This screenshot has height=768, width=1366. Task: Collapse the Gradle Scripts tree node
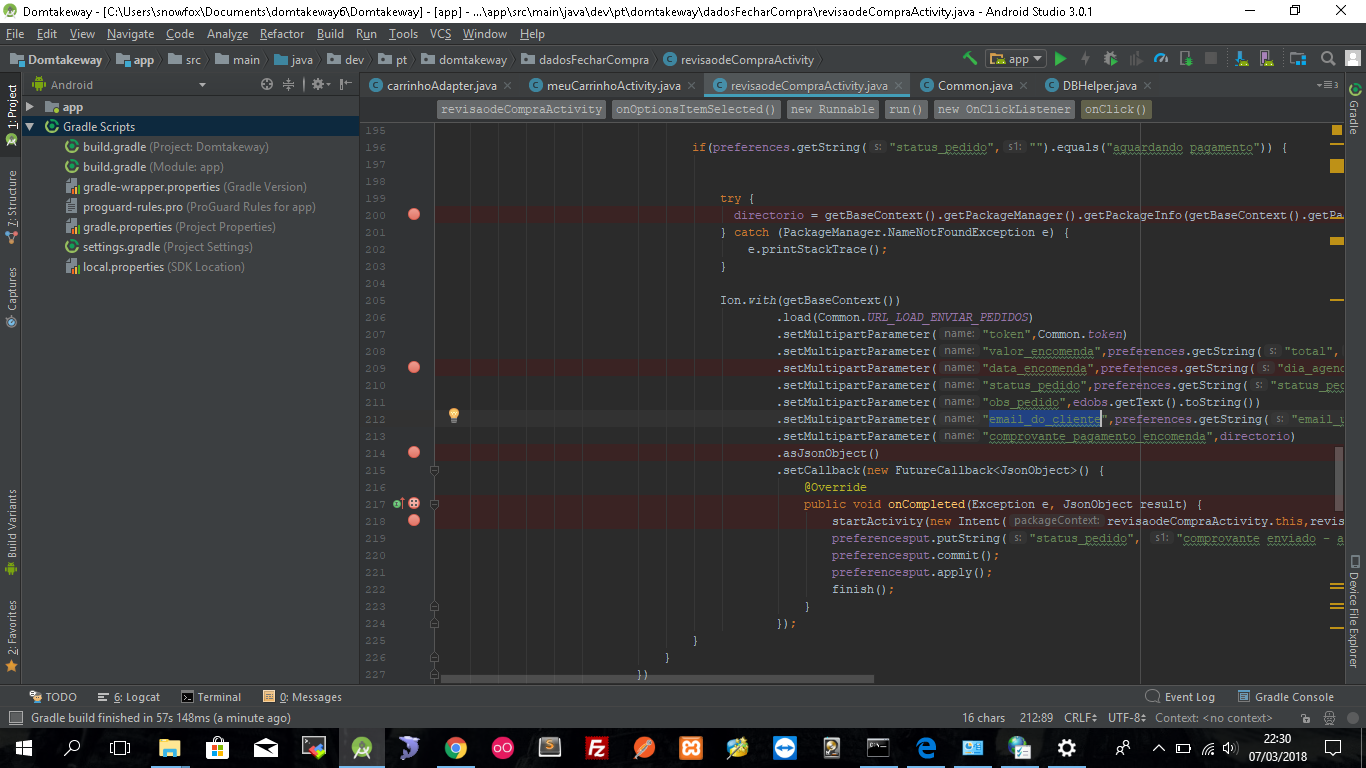30,127
